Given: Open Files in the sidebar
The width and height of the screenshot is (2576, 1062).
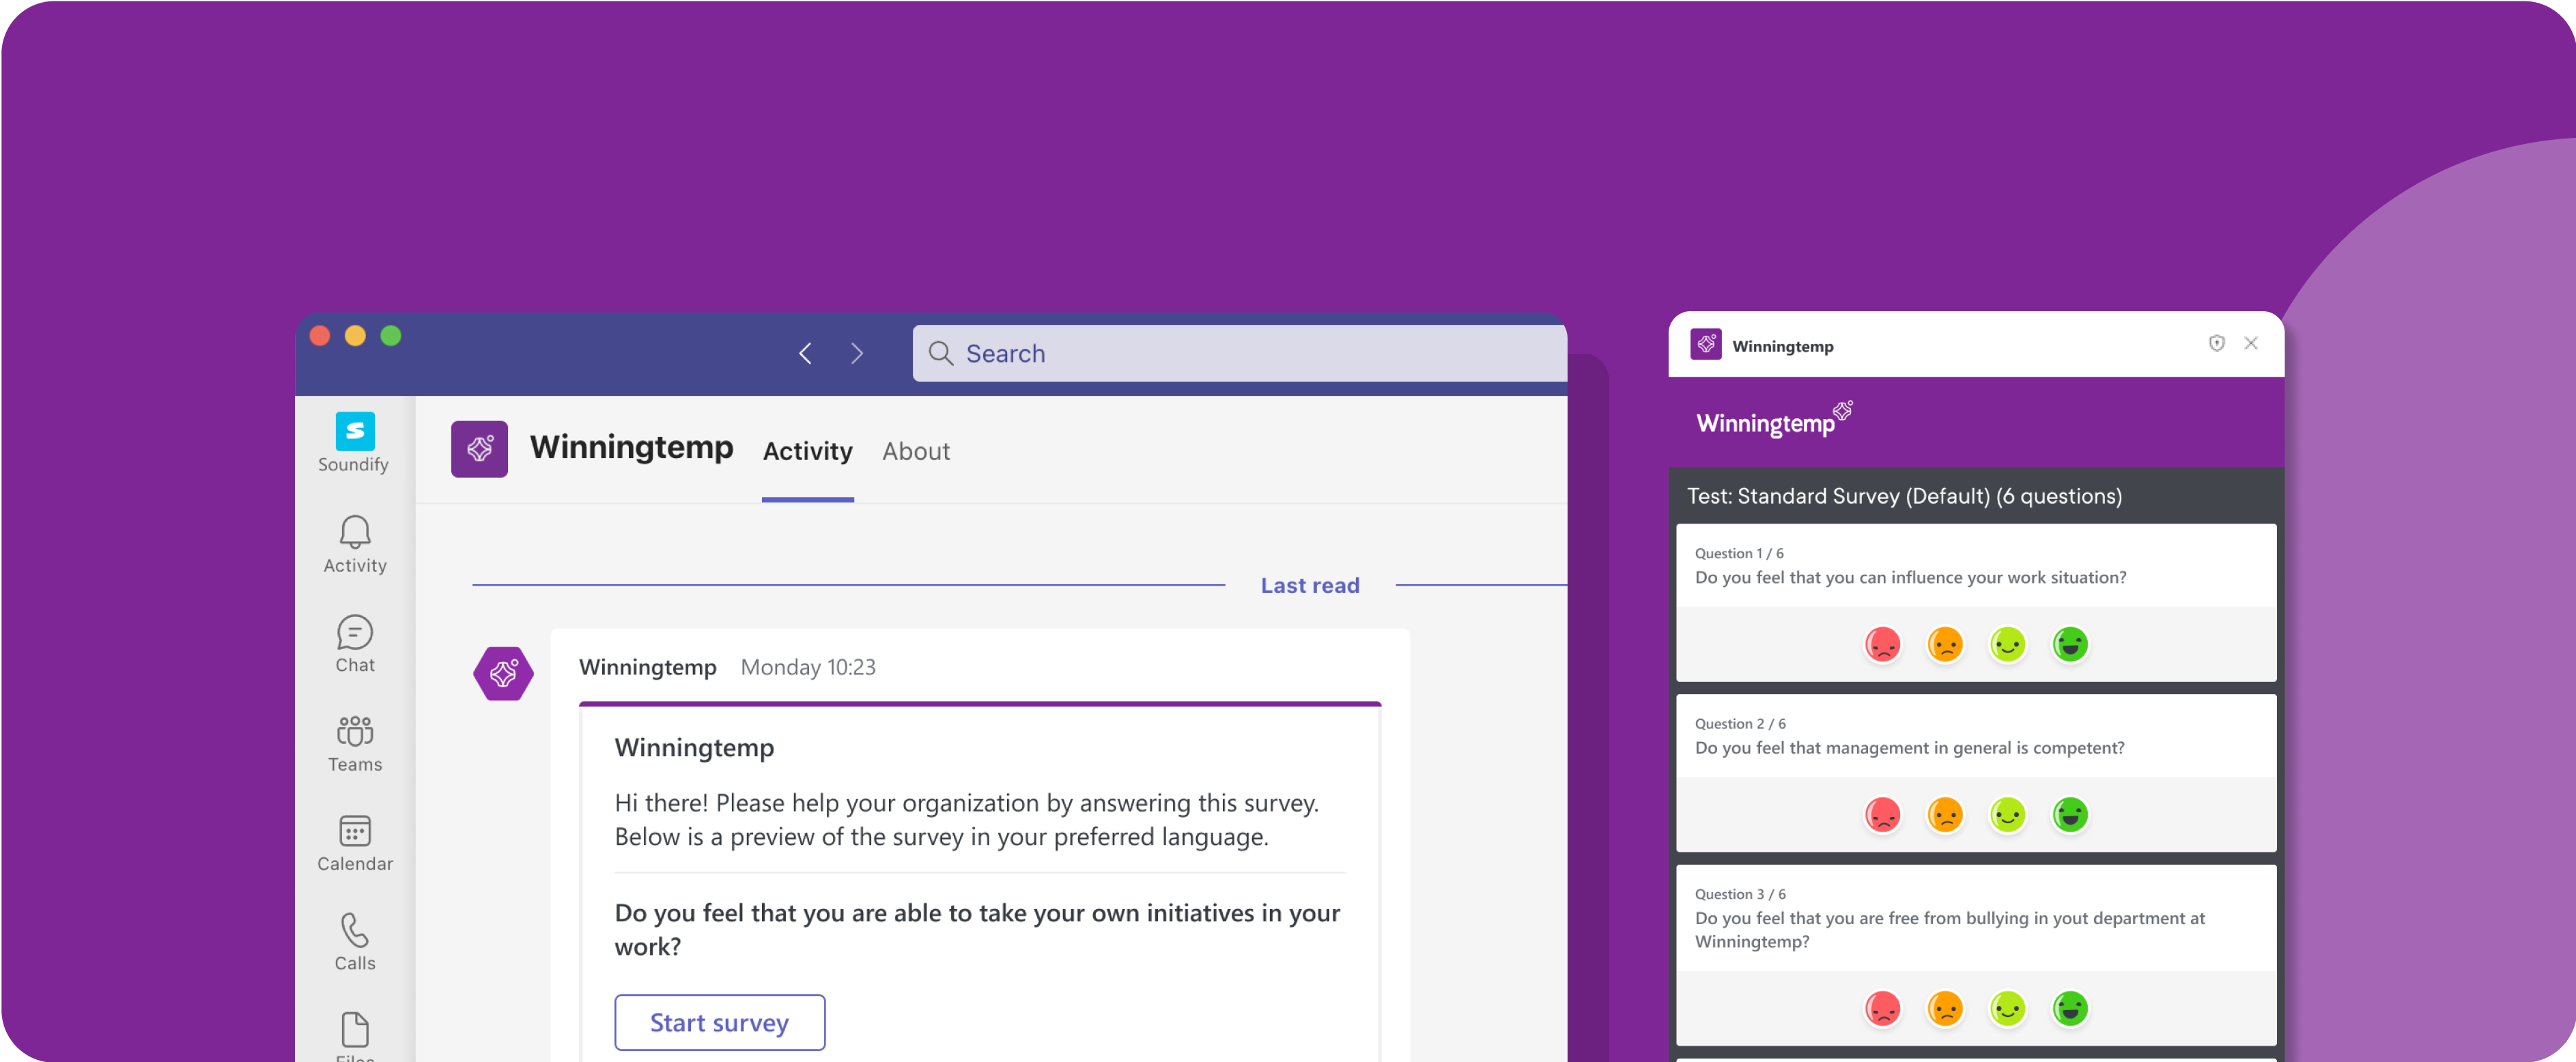Looking at the screenshot, I should (x=354, y=1036).
